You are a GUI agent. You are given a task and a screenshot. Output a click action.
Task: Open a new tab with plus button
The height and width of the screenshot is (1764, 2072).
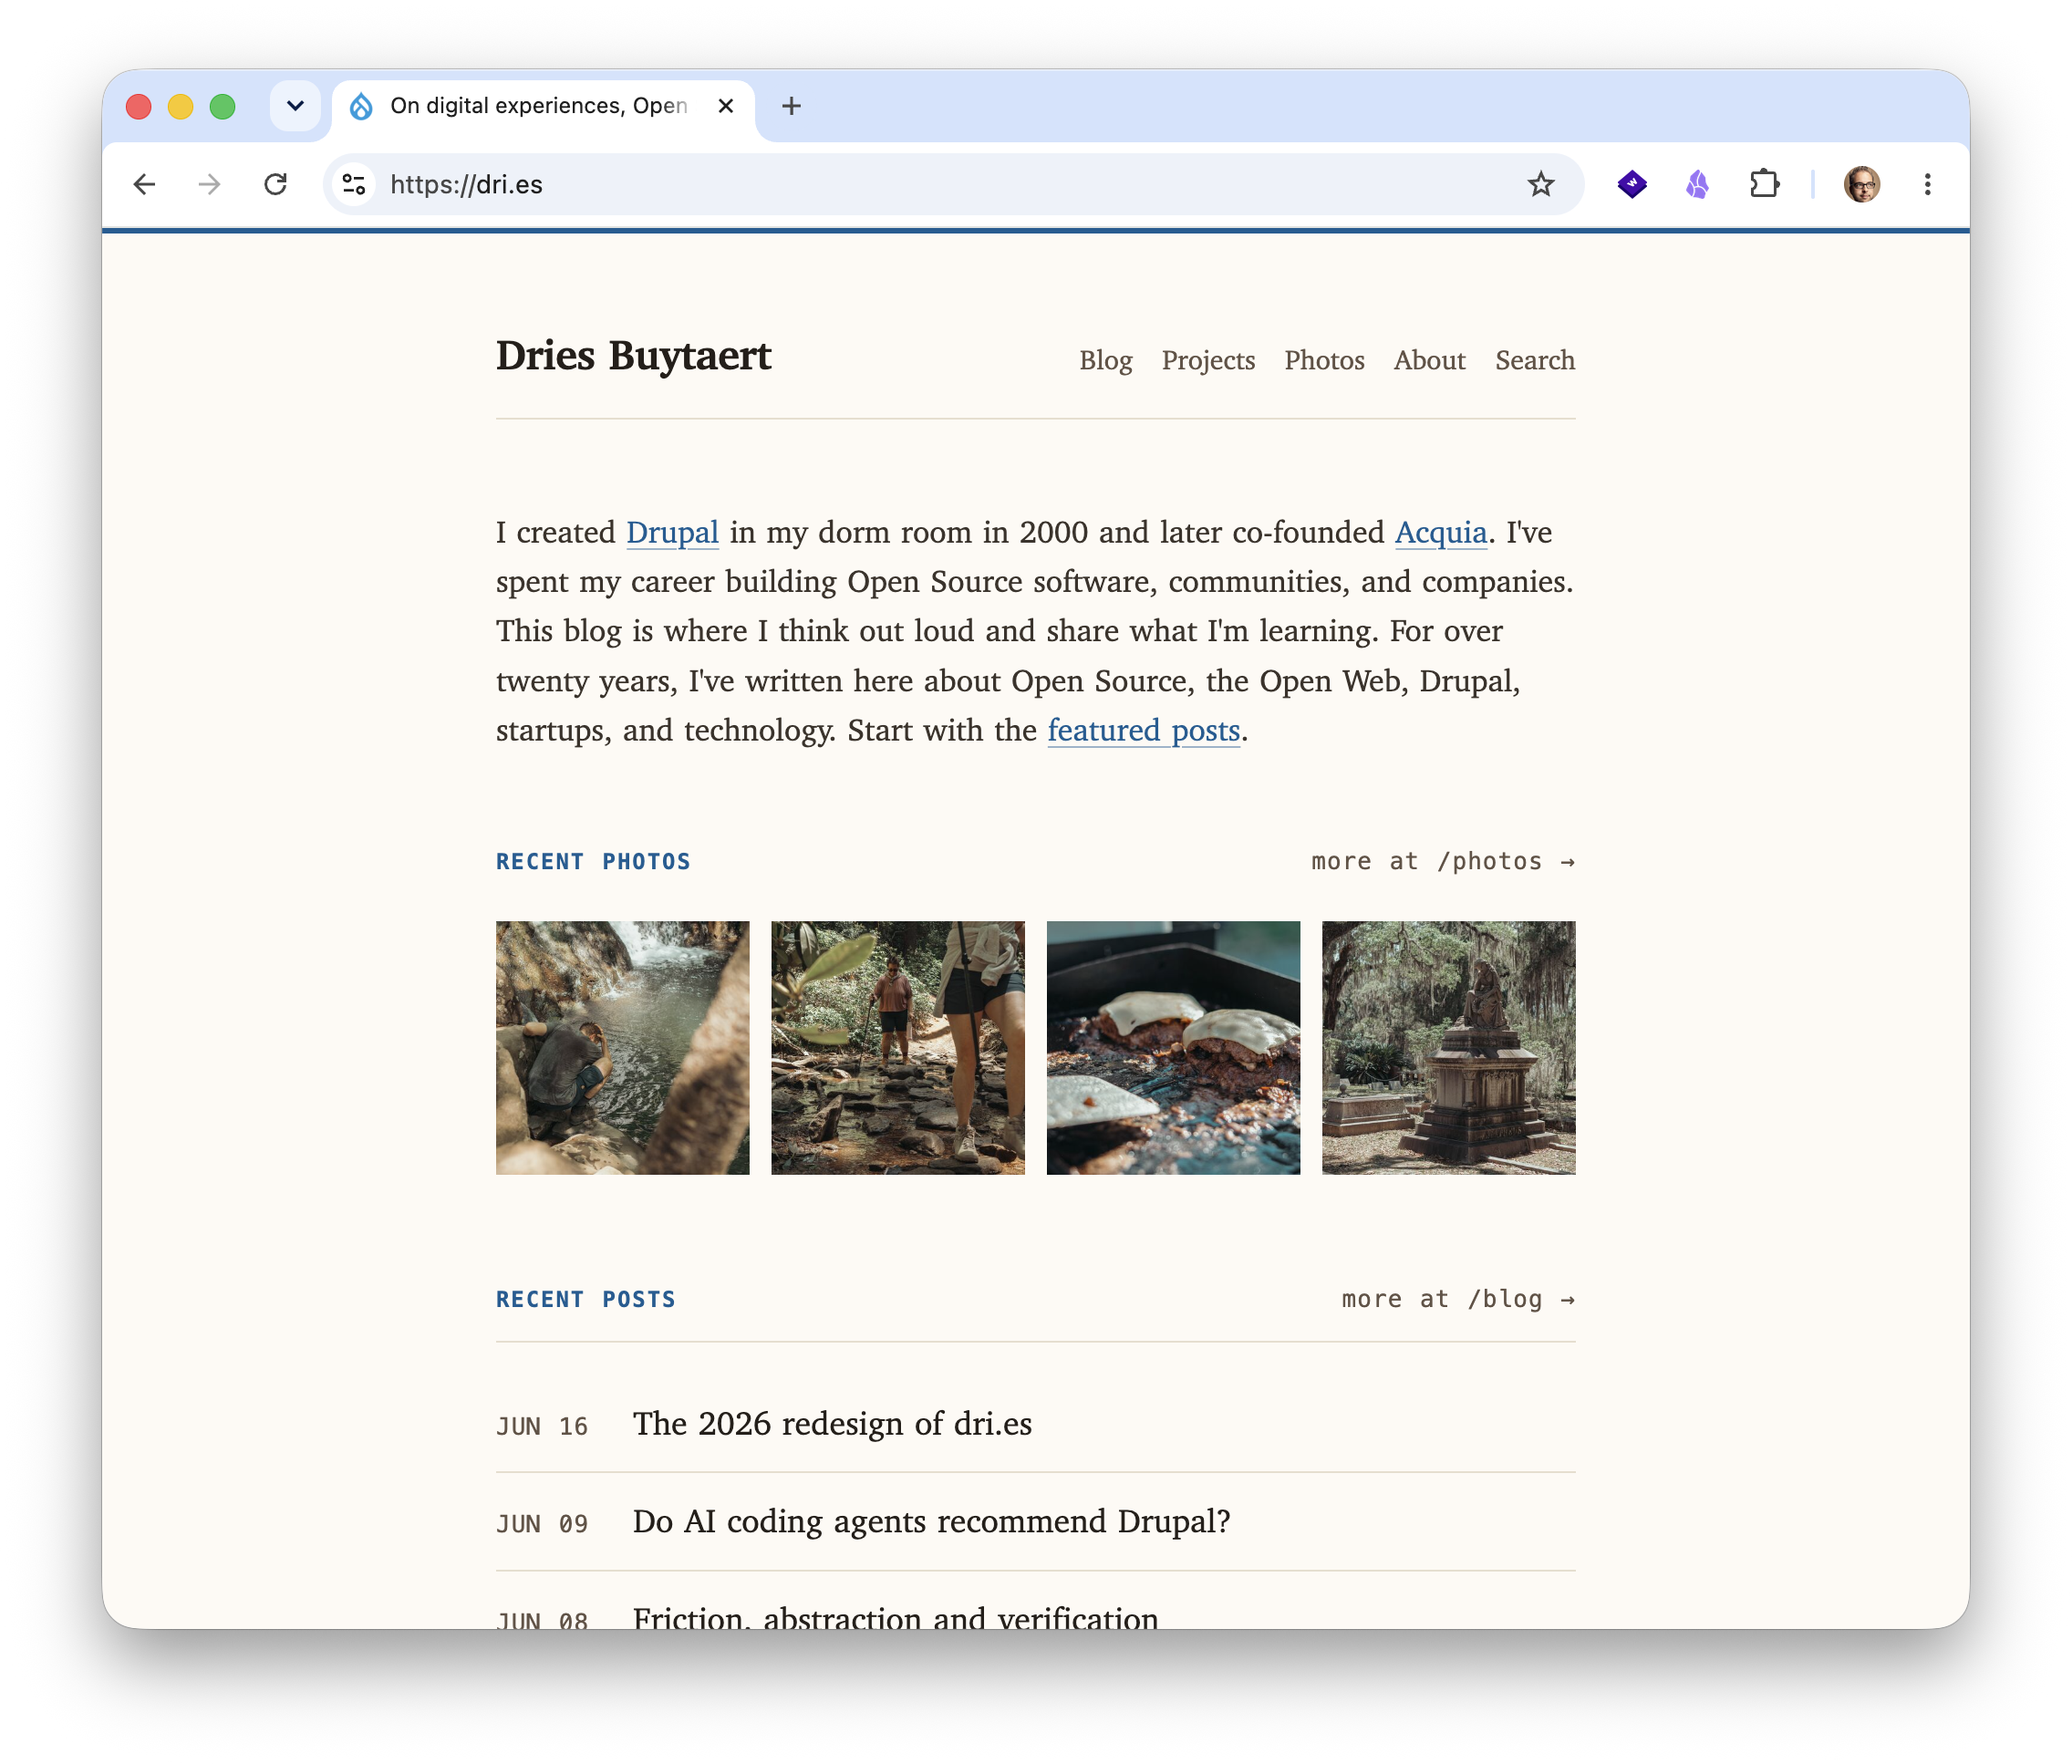tap(791, 106)
